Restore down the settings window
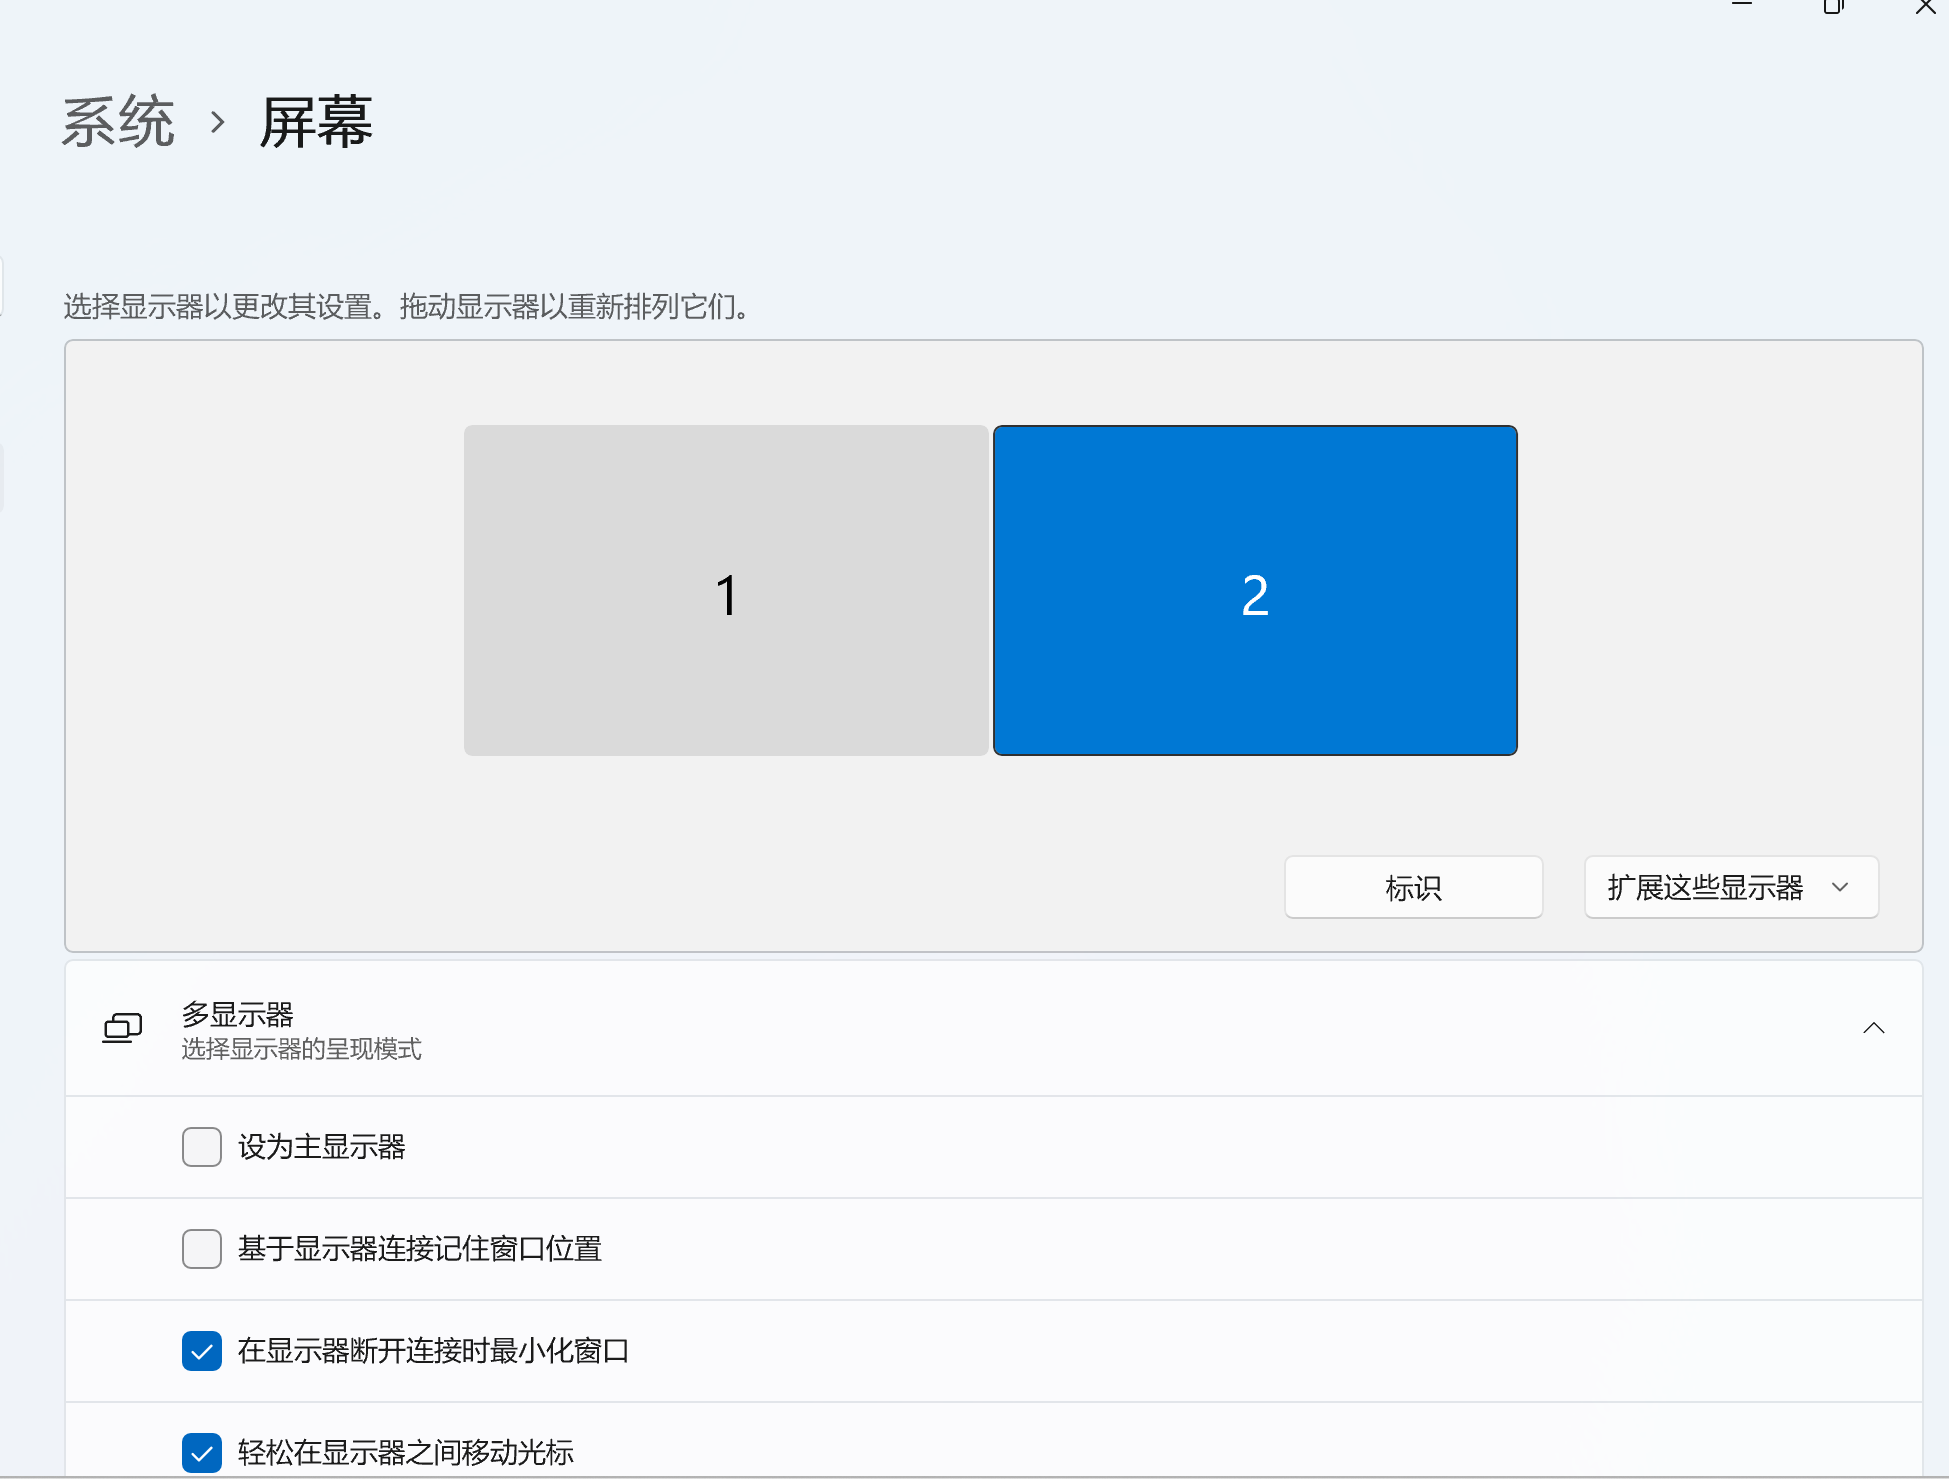The image size is (1949, 1479). point(1833,6)
